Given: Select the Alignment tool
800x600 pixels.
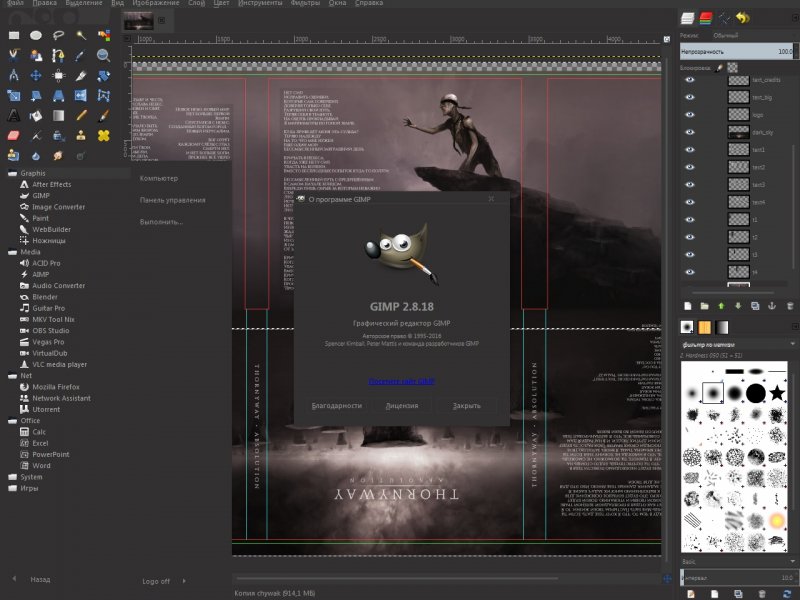Looking at the screenshot, I should click(x=58, y=76).
